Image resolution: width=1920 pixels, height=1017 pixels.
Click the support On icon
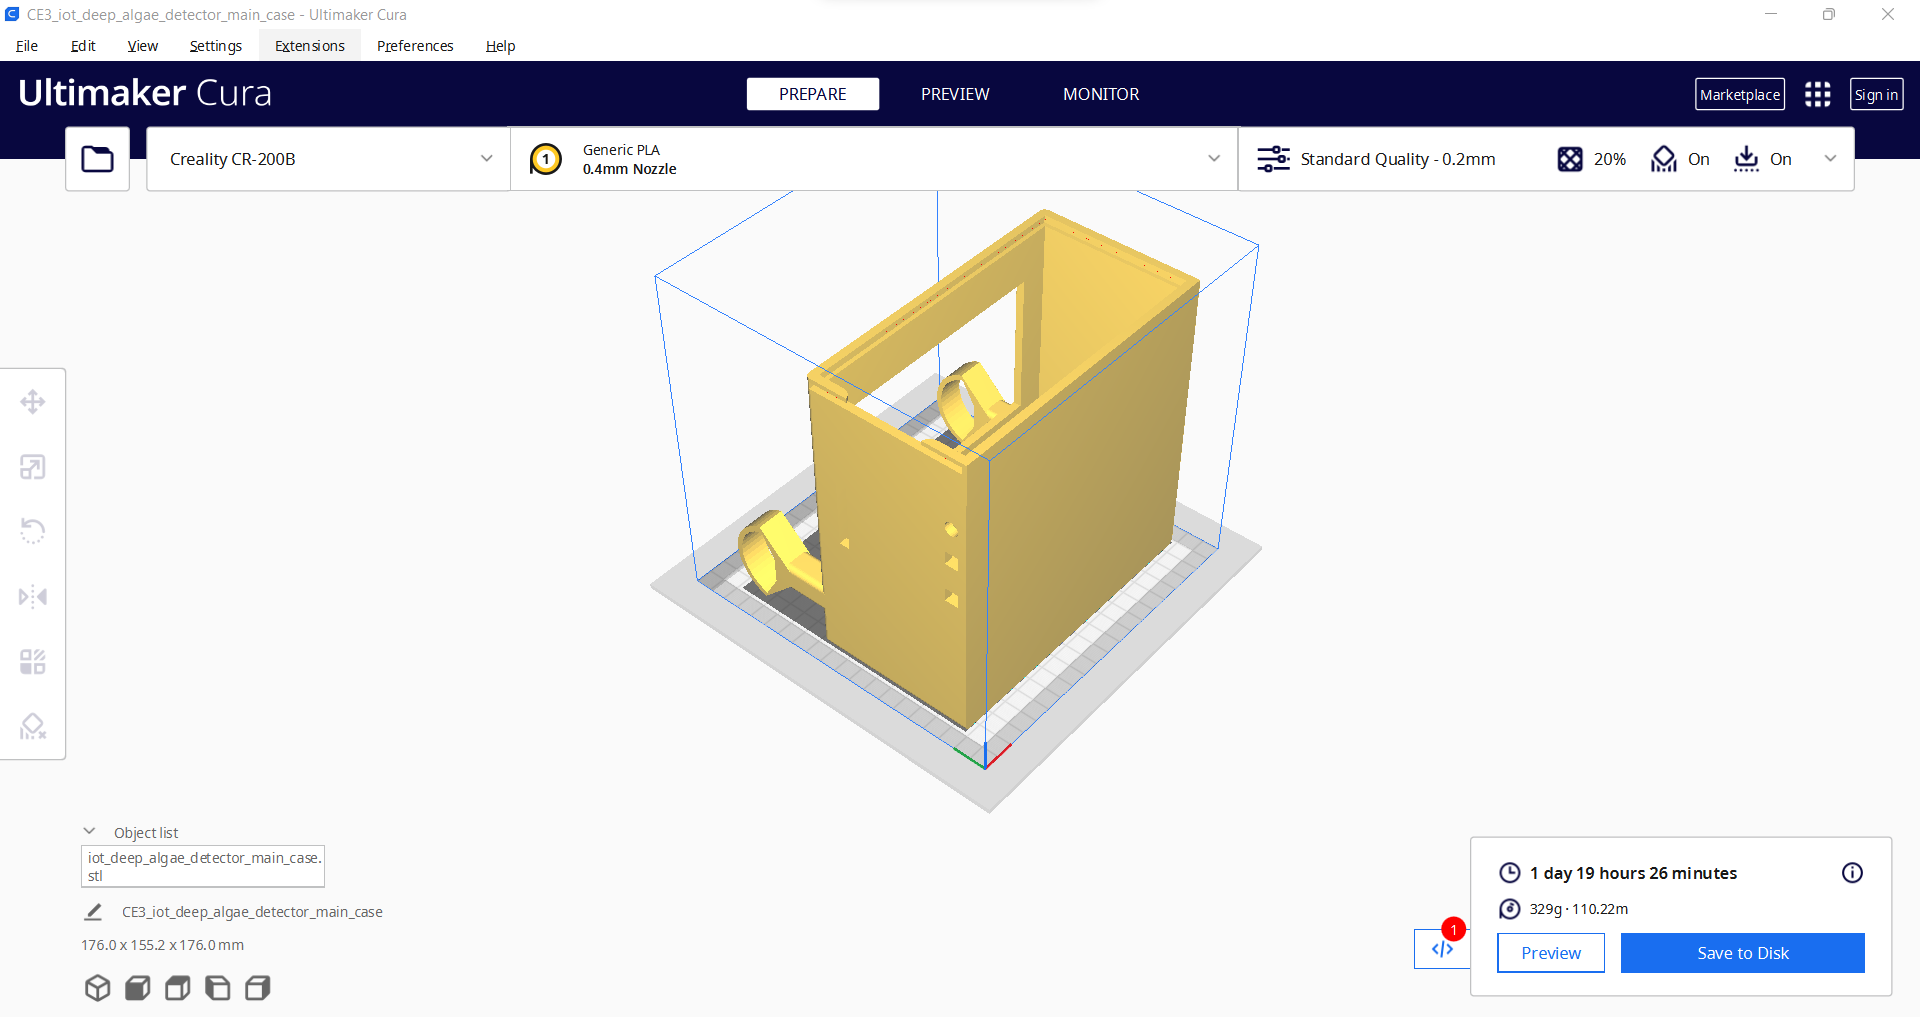point(1664,159)
